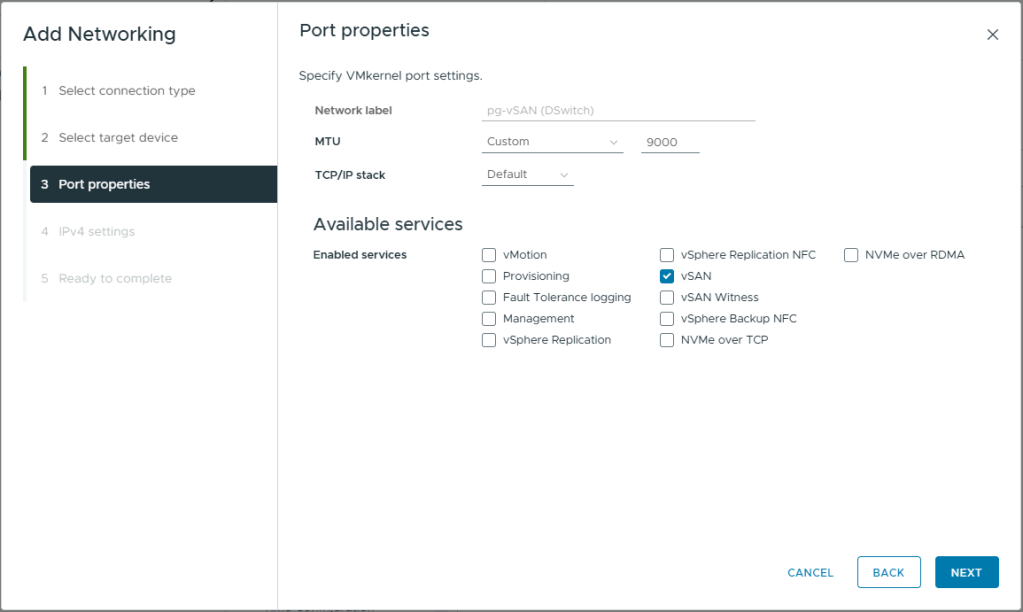Enable the vMotion service checkbox
Screen dimensions: 1023x612
click(489, 255)
